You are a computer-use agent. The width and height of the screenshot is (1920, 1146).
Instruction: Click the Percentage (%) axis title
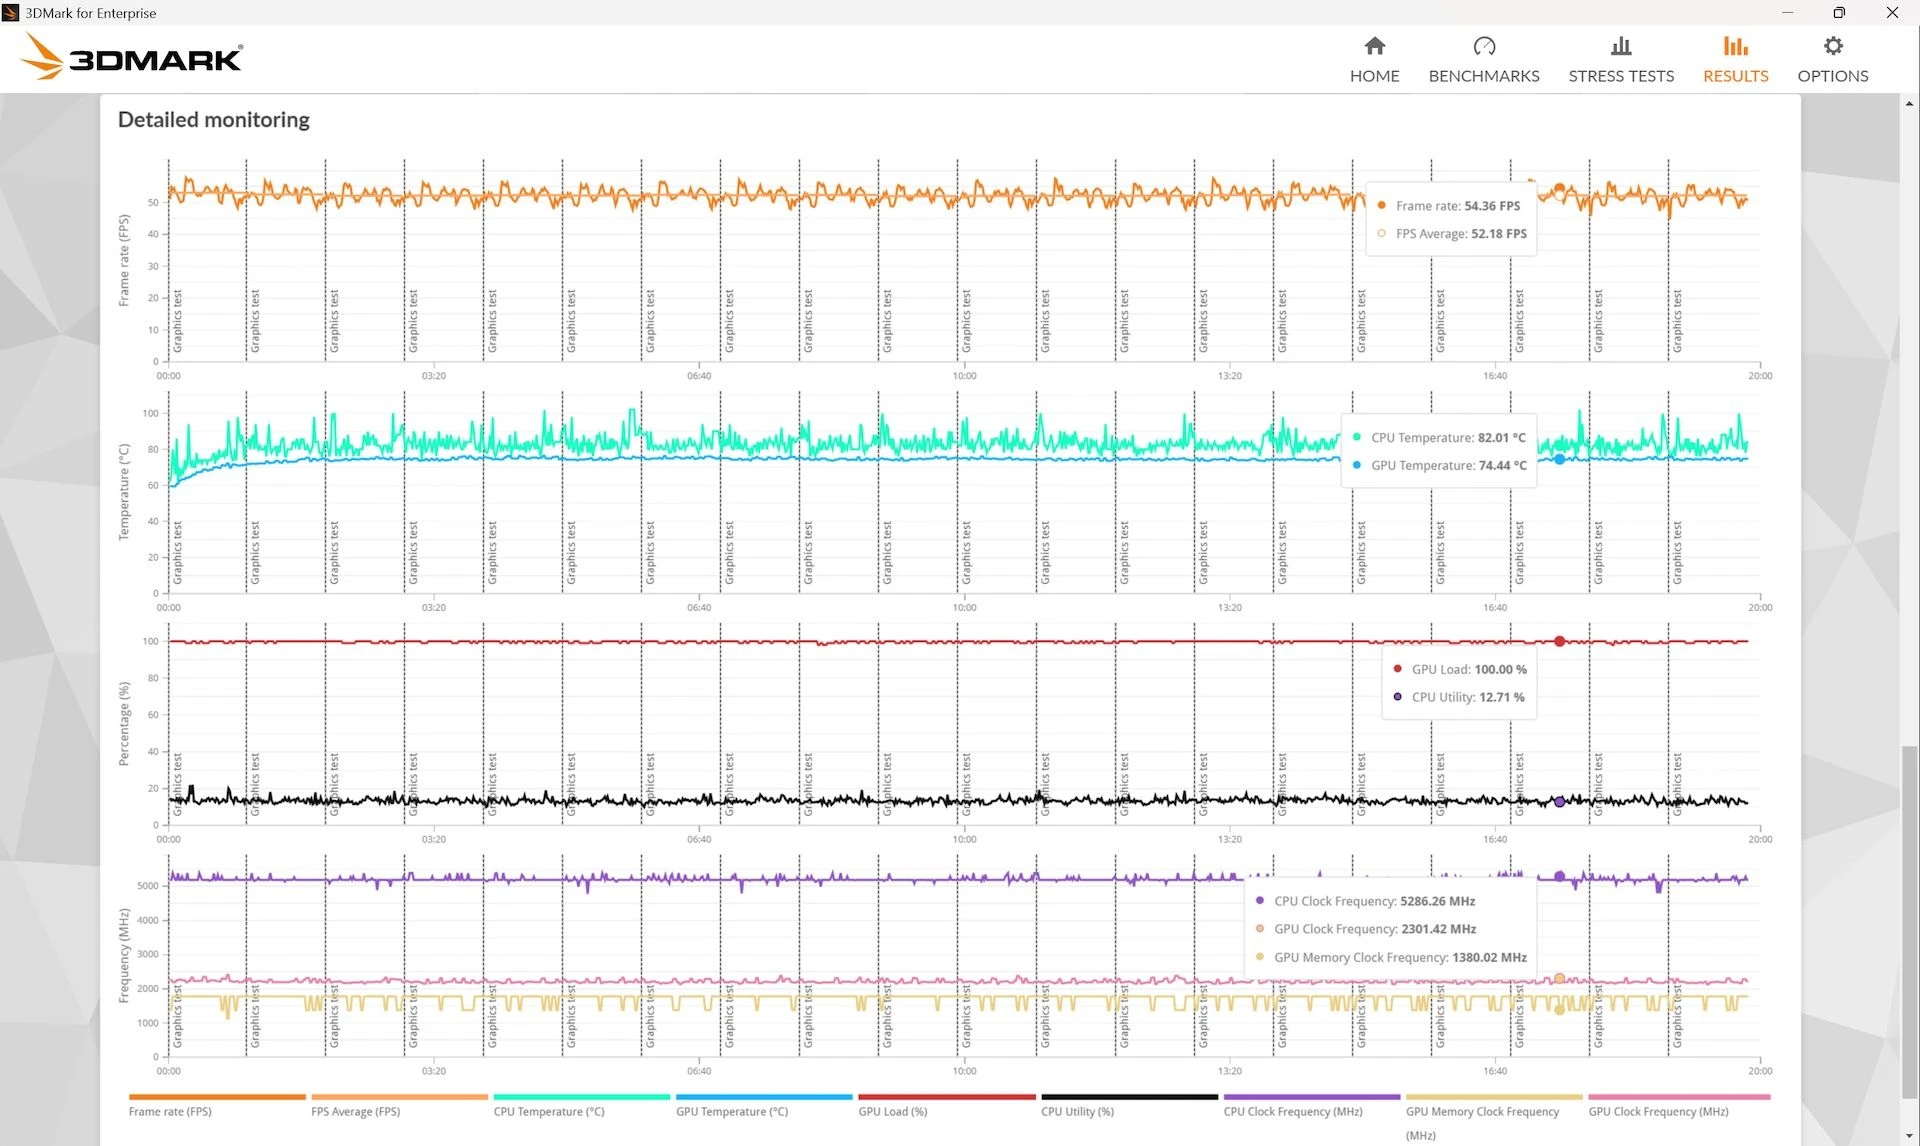click(x=124, y=724)
